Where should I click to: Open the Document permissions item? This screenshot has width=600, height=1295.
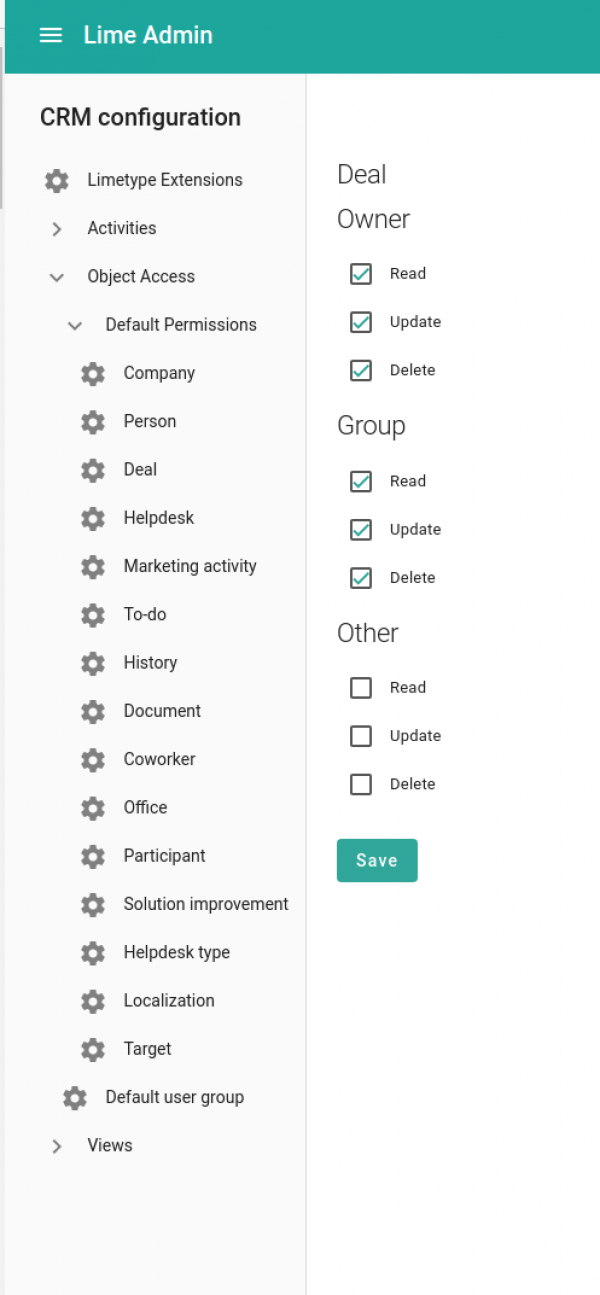(162, 711)
